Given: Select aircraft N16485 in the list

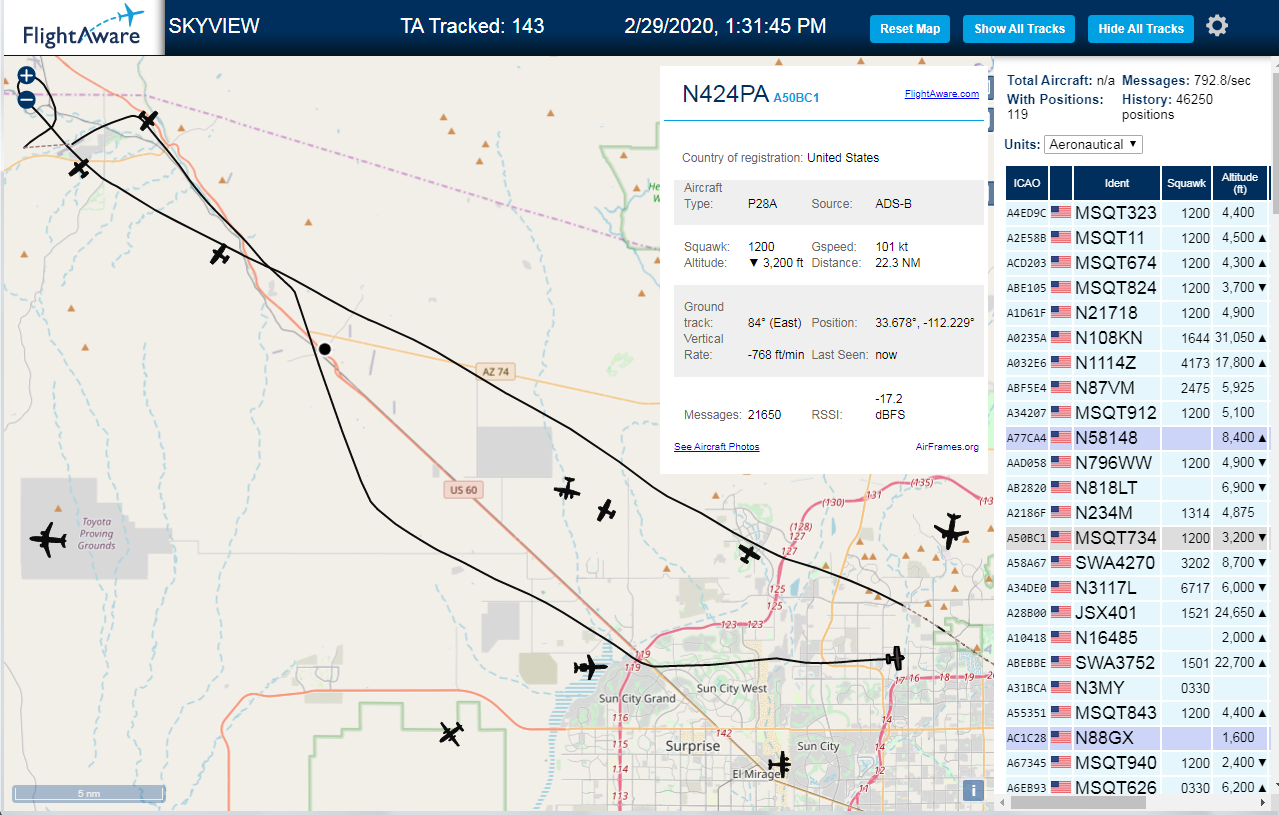Looking at the screenshot, I should (x=1137, y=638).
